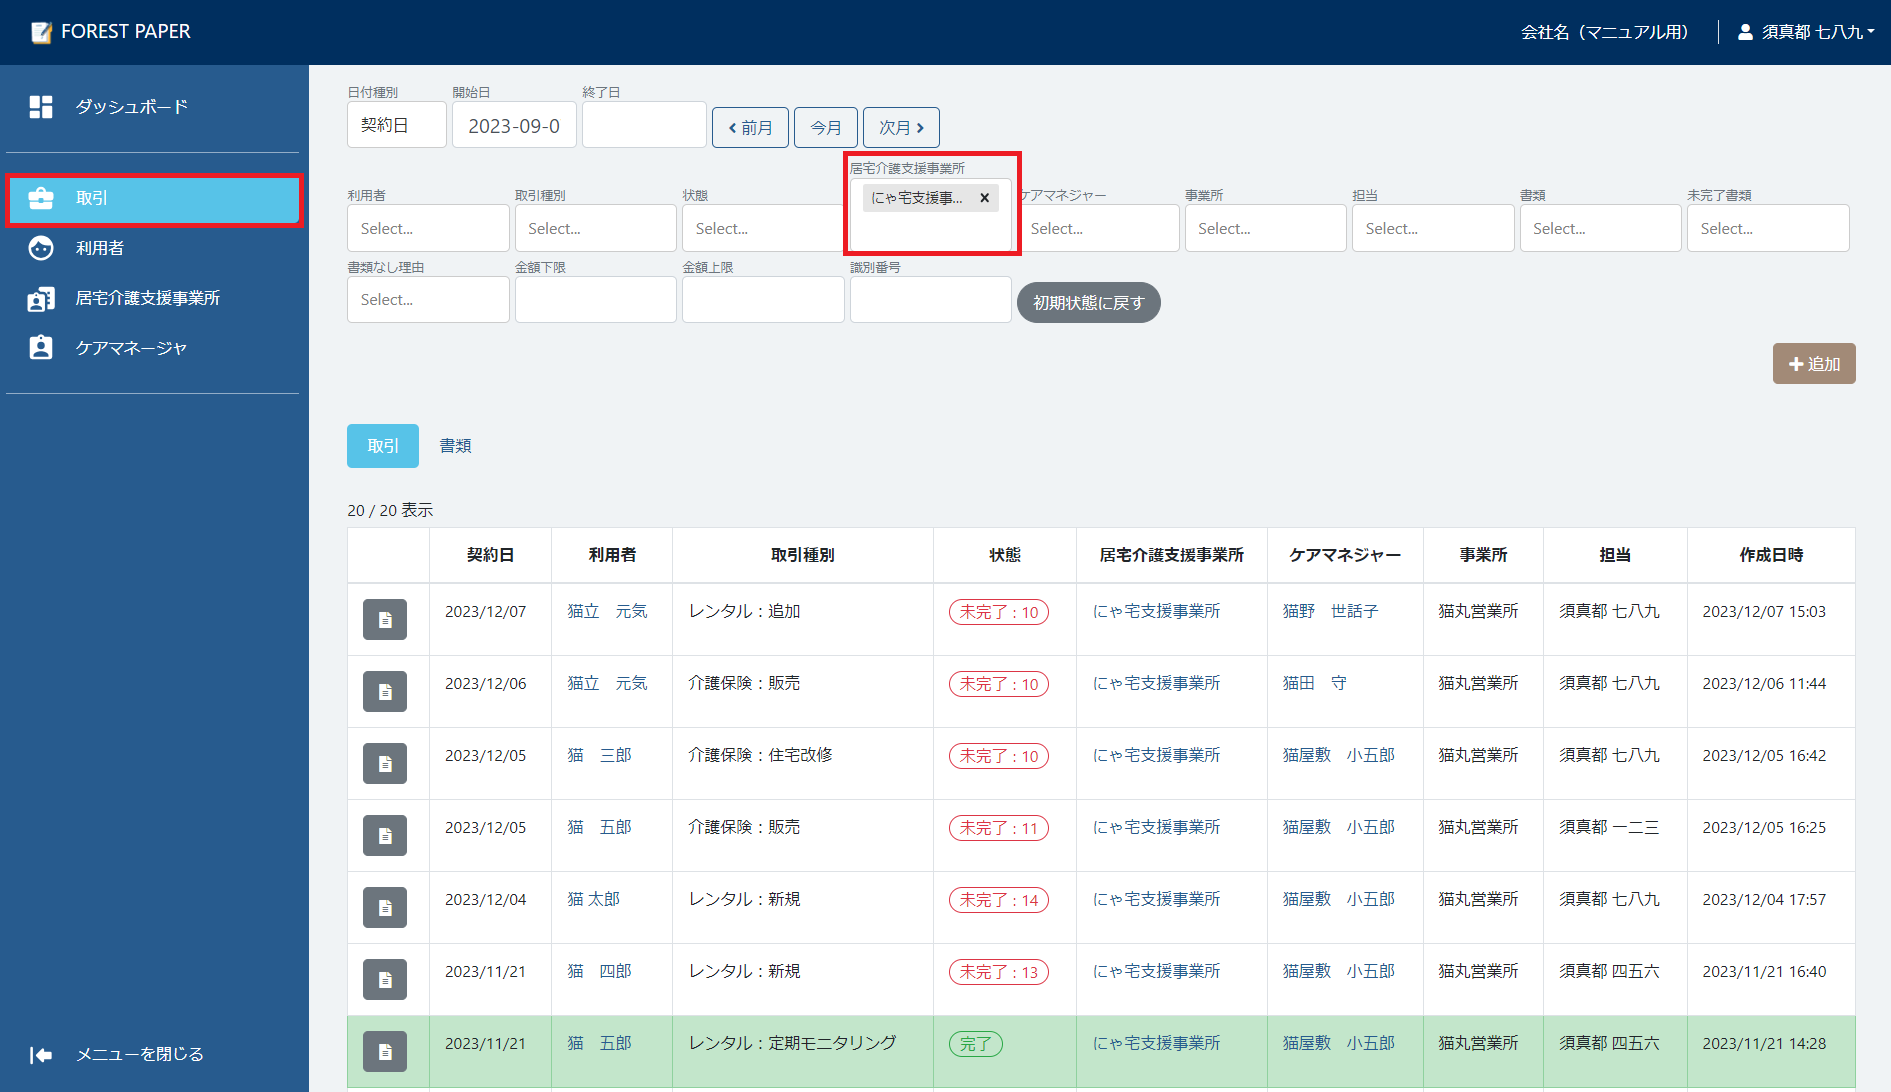Open the Dashboard icon in sidebar
Image resolution: width=1891 pixels, height=1092 pixels.
(41, 107)
